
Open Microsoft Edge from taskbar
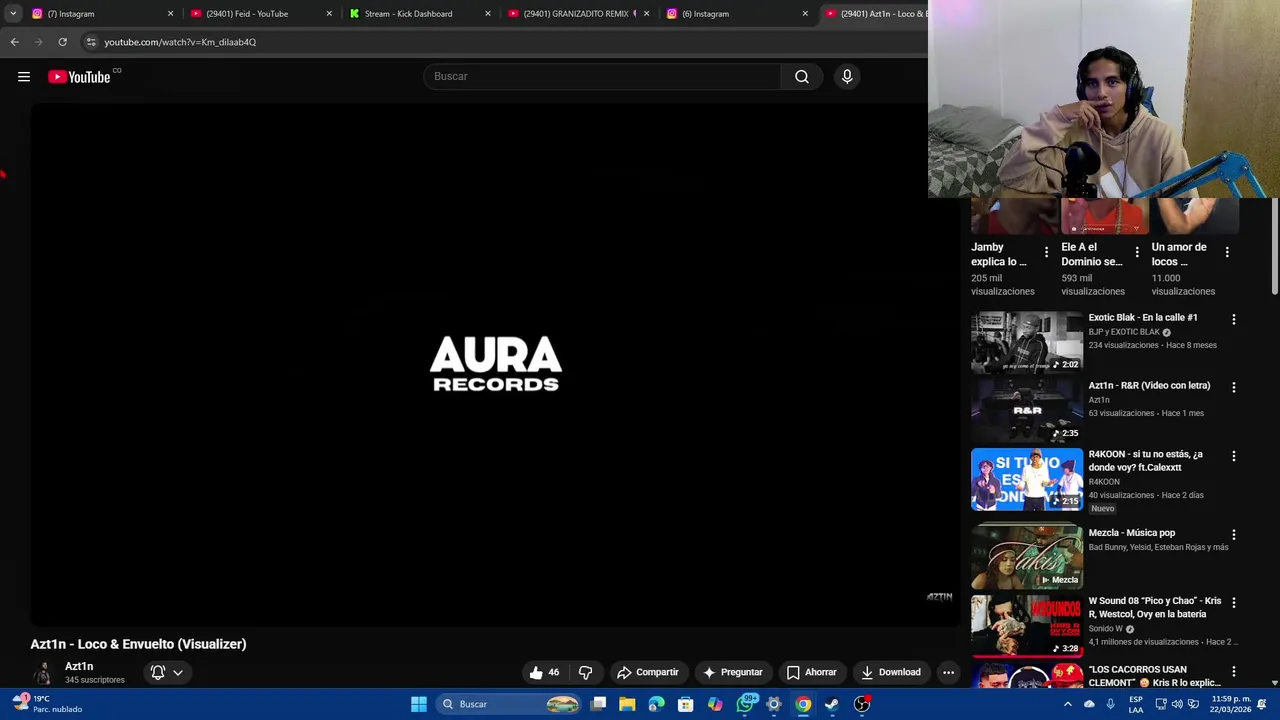pyautogui.click(x=656, y=704)
